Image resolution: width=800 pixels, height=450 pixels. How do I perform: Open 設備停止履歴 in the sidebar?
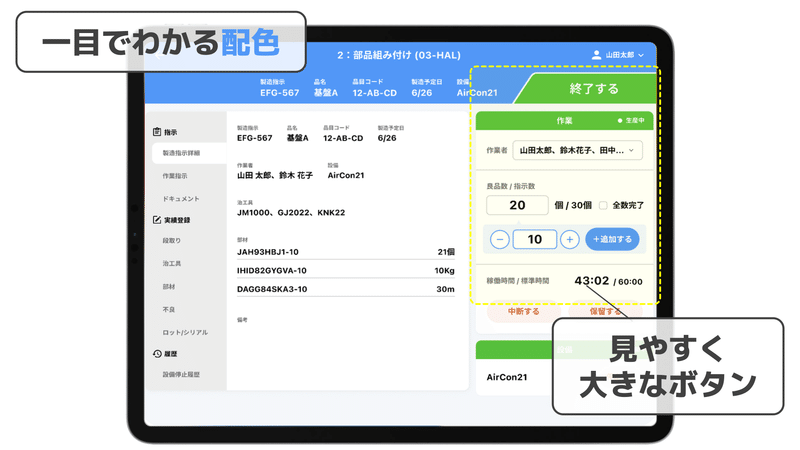point(181,374)
